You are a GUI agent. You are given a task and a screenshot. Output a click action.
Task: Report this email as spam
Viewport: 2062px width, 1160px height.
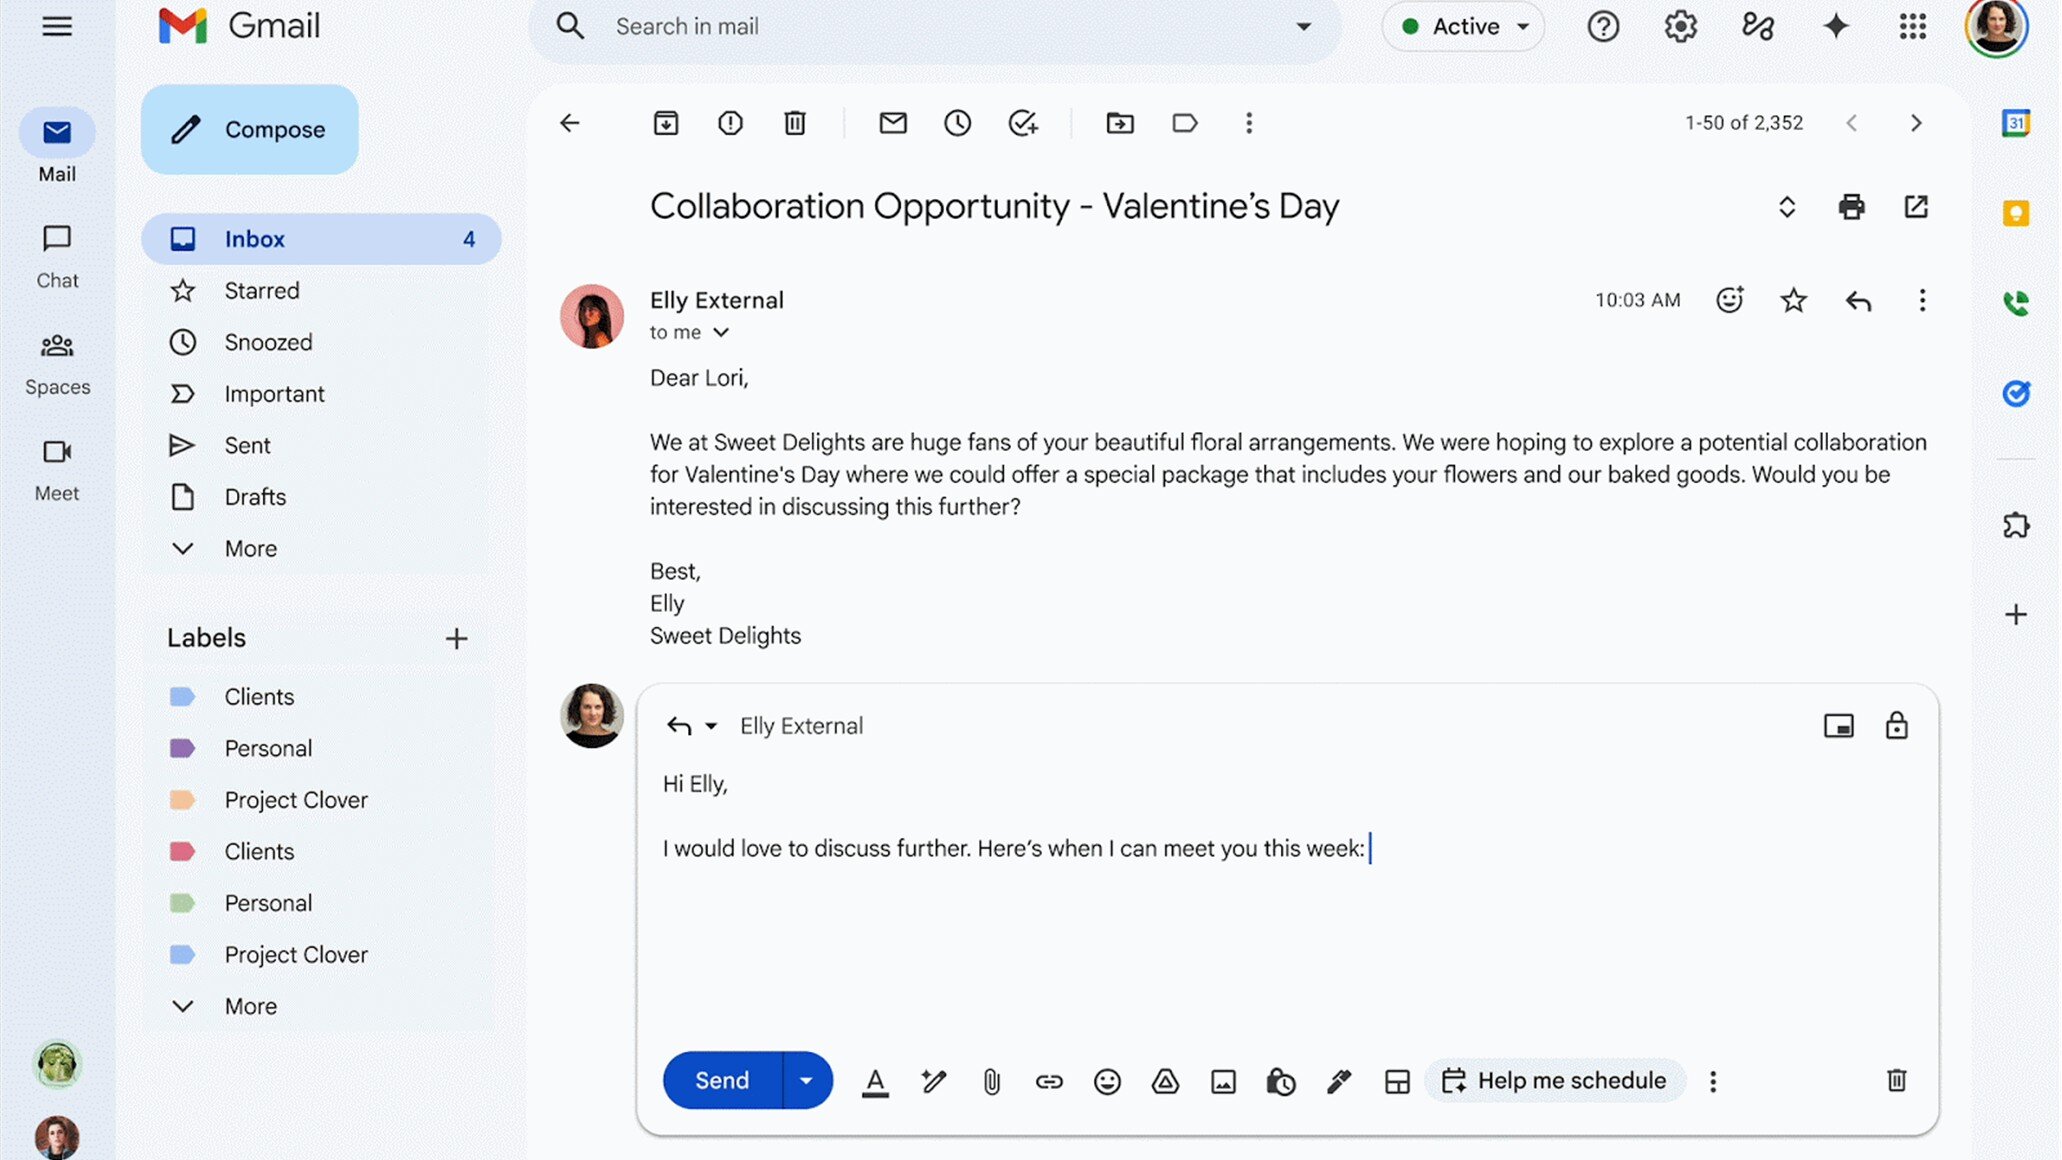(x=730, y=123)
